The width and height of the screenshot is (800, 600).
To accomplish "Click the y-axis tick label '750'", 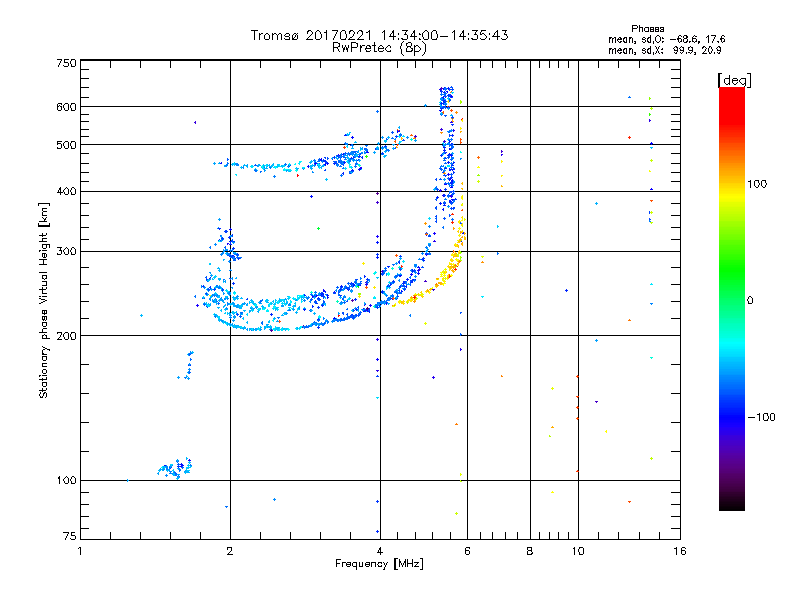I will (x=67, y=63).
